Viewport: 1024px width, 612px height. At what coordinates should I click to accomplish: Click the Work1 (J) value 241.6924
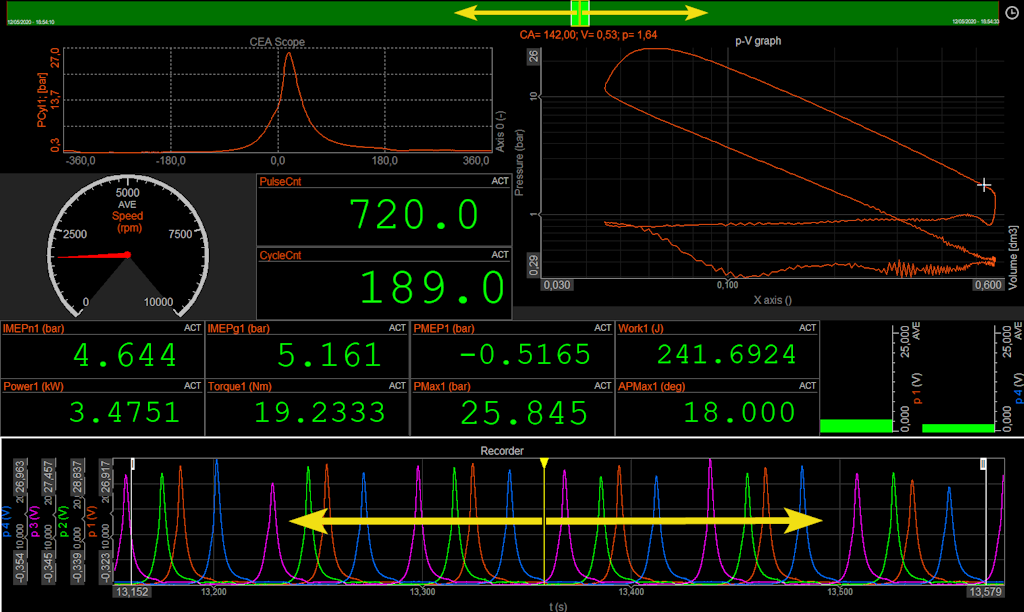point(726,355)
